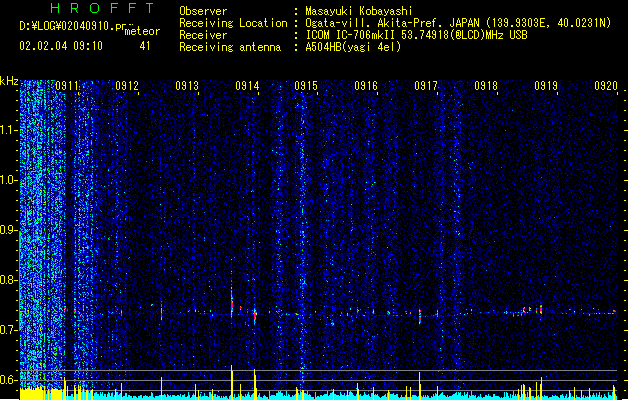629x400 pixels.
Task: Click the 0917 time marker
Action: coord(426,86)
